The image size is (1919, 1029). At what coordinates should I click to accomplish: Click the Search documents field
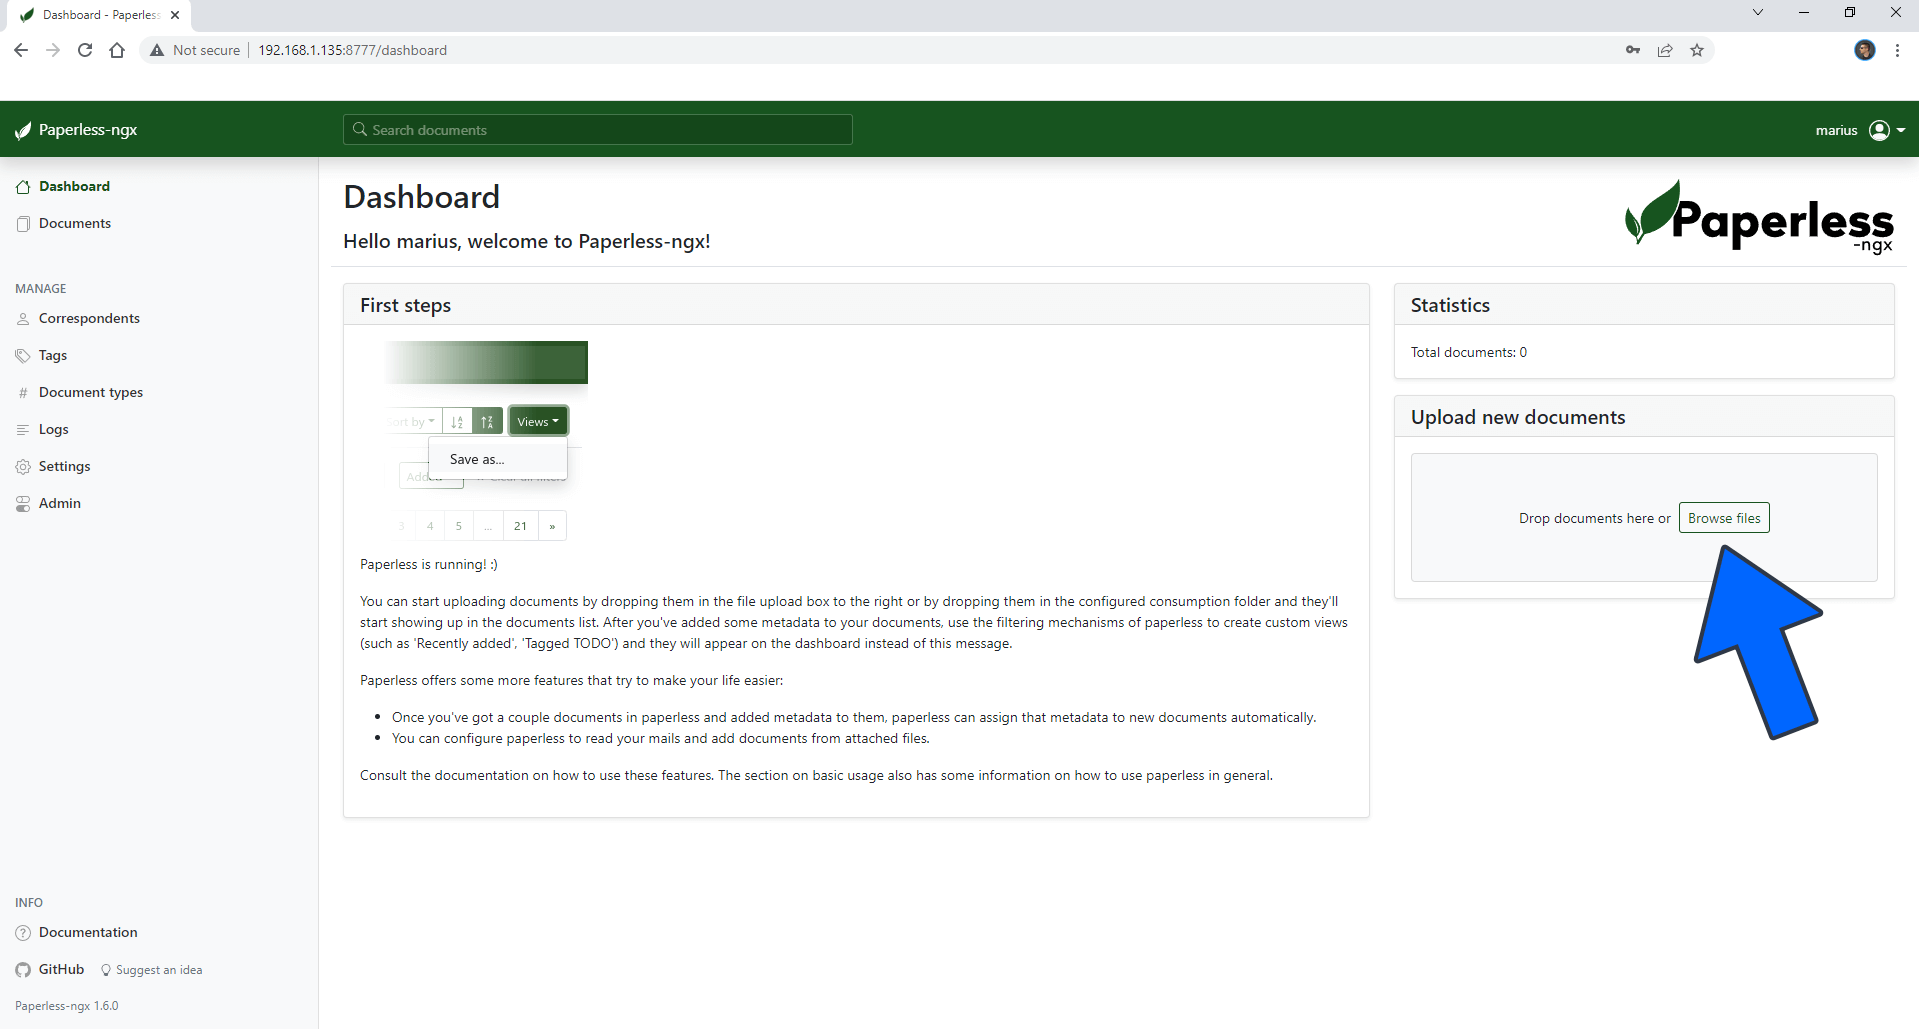[598, 130]
